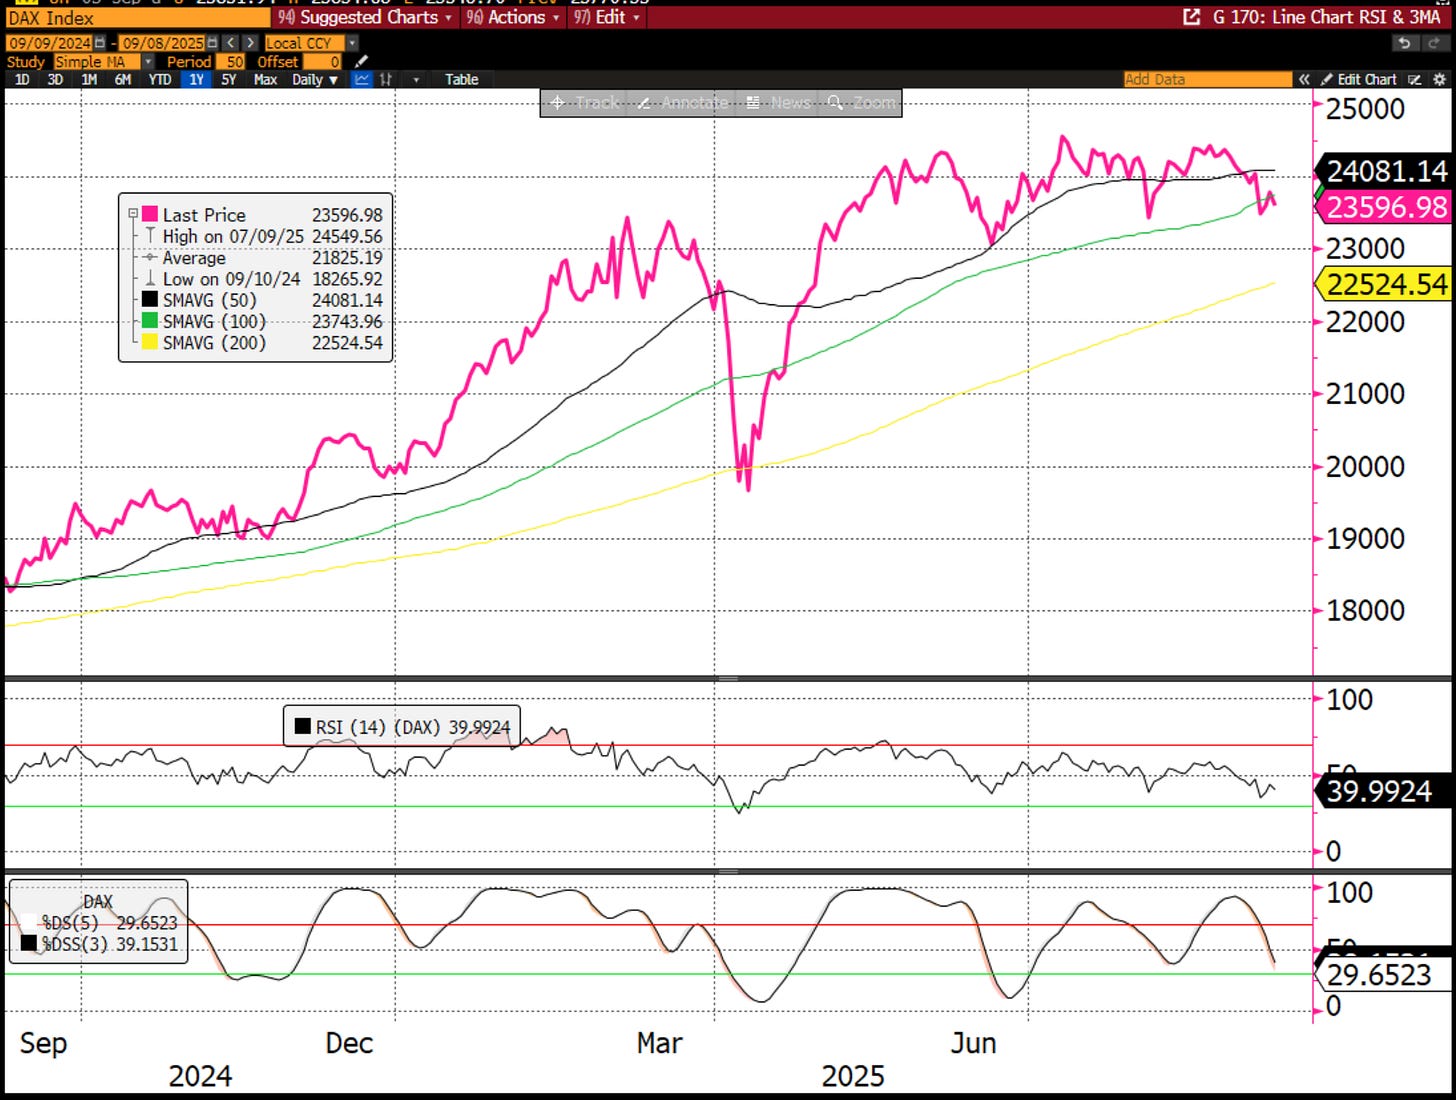Image resolution: width=1456 pixels, height=1100 pixels.
Task: Click the %DS(5) legend entry
Action: click(100, 922)
